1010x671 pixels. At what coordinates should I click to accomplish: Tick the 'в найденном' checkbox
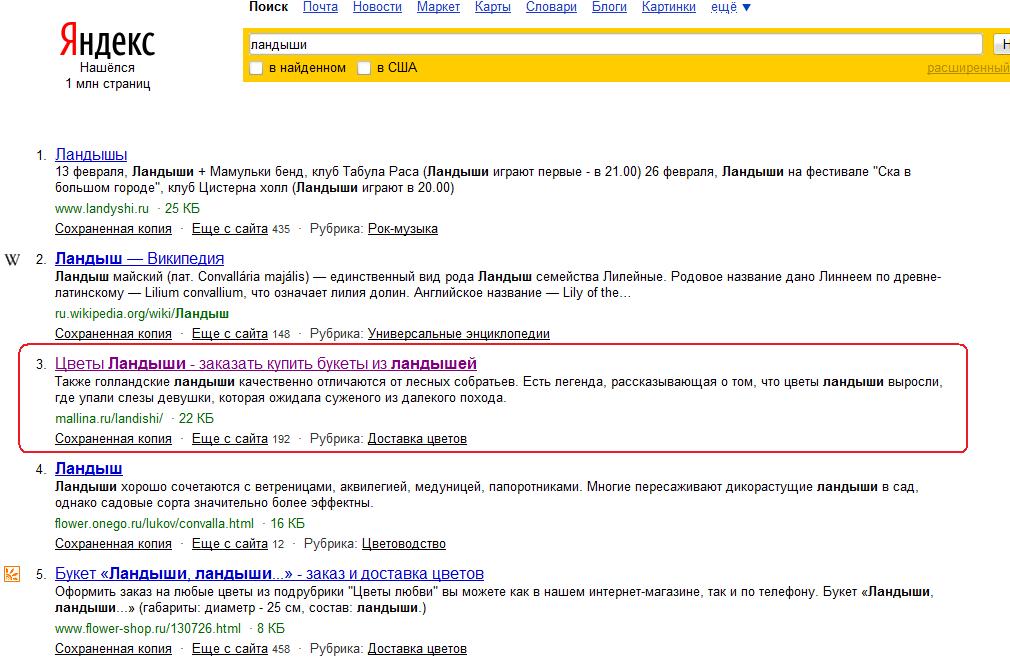pyautogui.click(x=256, y=68)
